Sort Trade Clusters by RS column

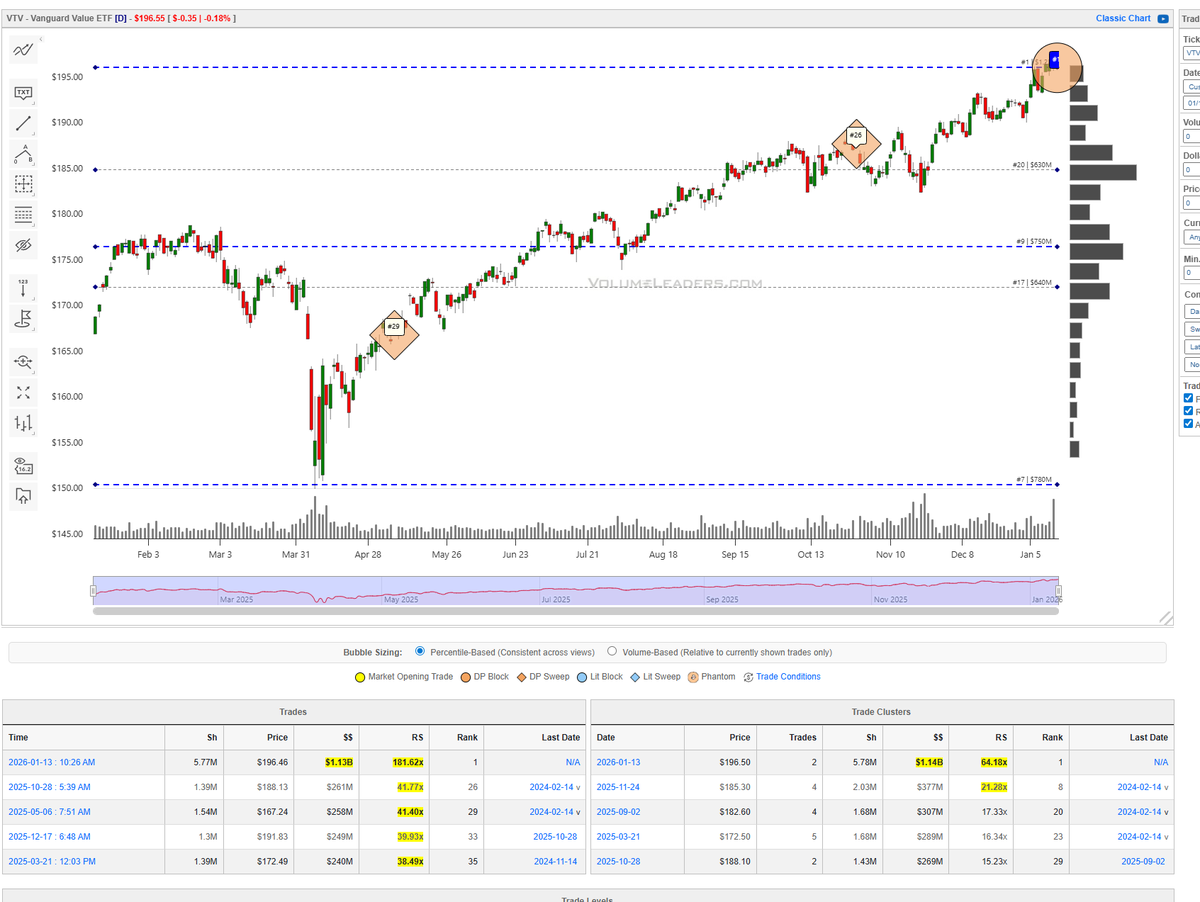pyautogui.click(x=1001, y=737)
